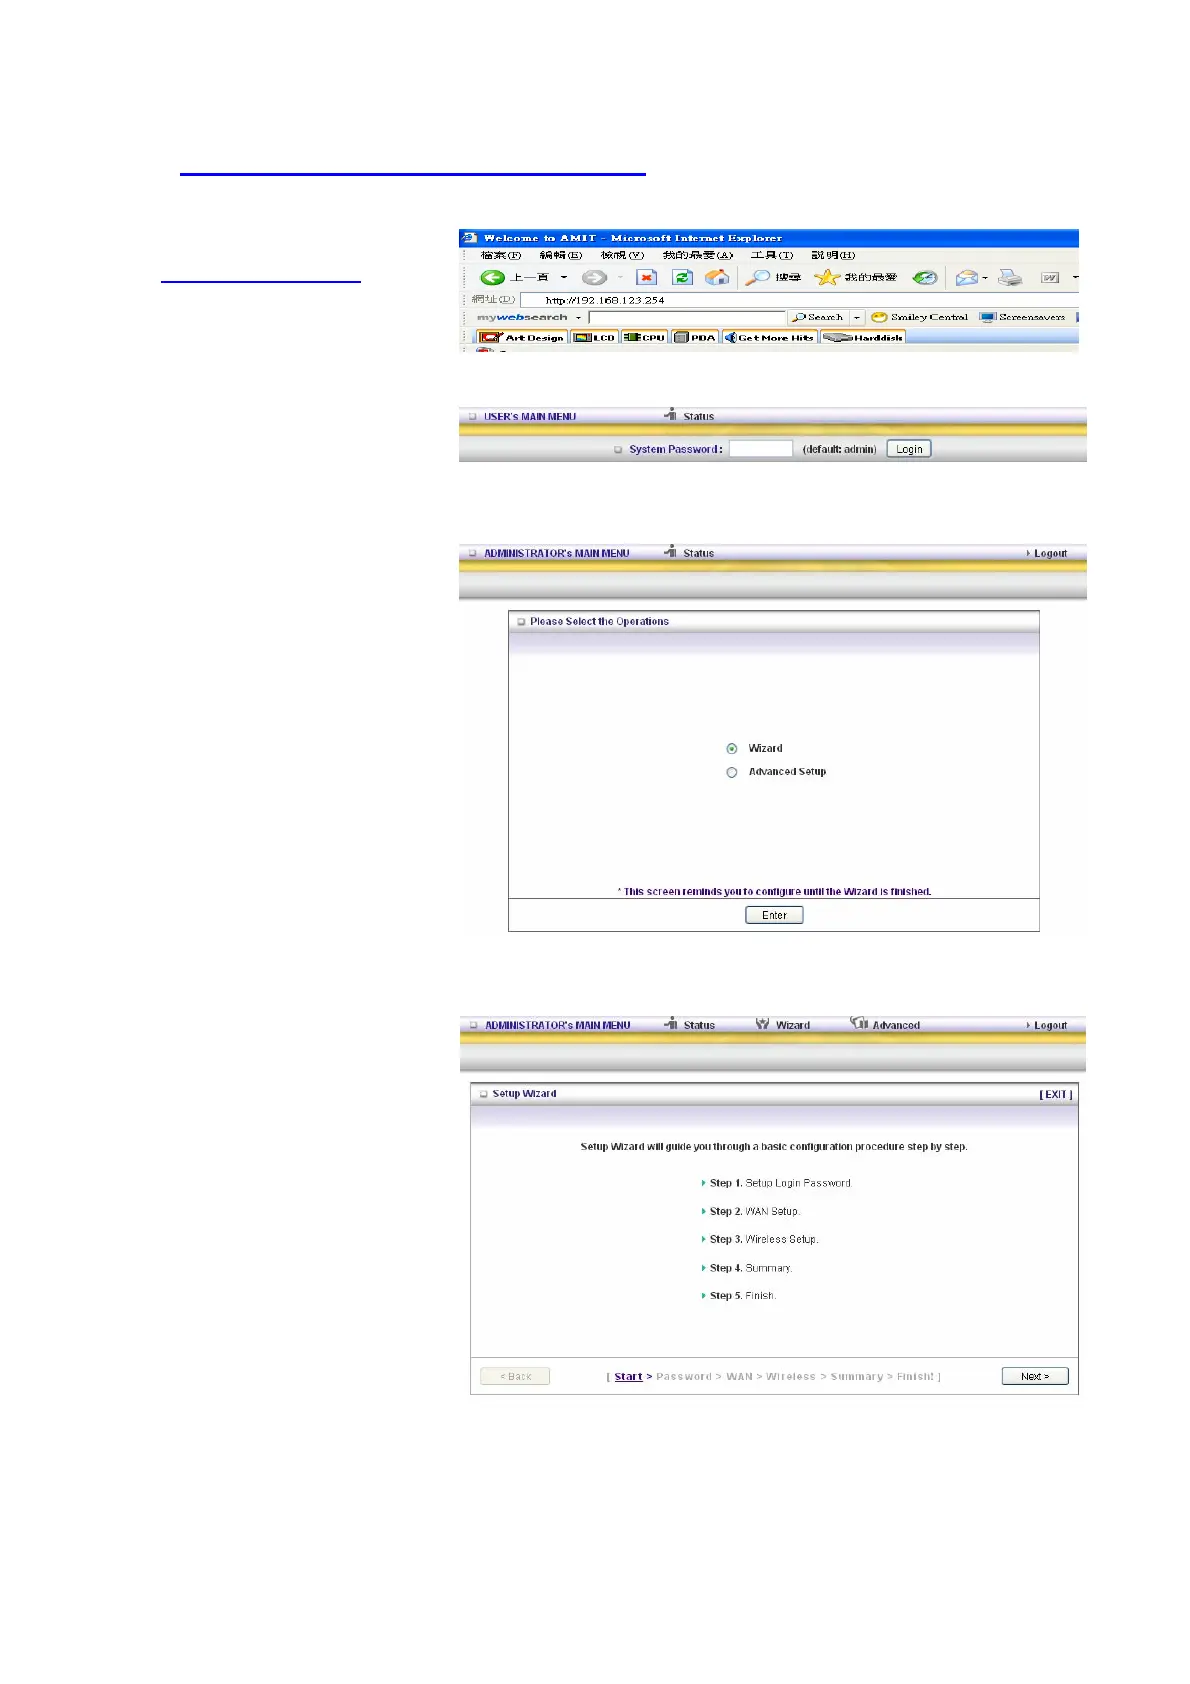This screenshot has height=1684, width=1190.
Task: Click the red X Stop icon
Action: (647, 277)
